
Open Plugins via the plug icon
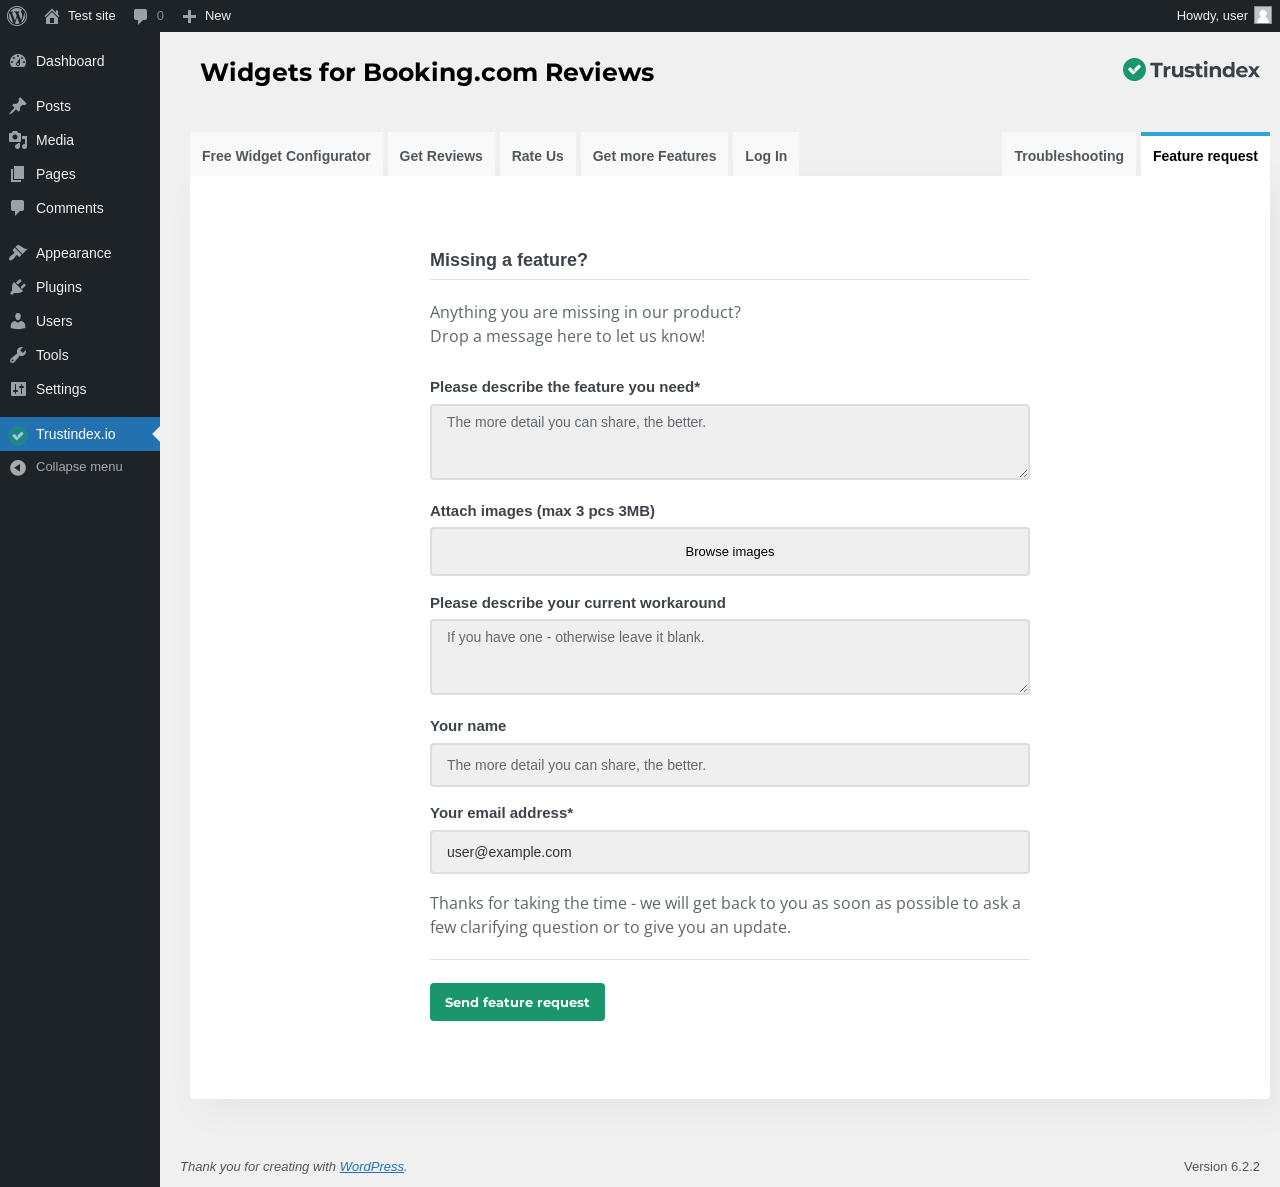coord(18,287)
